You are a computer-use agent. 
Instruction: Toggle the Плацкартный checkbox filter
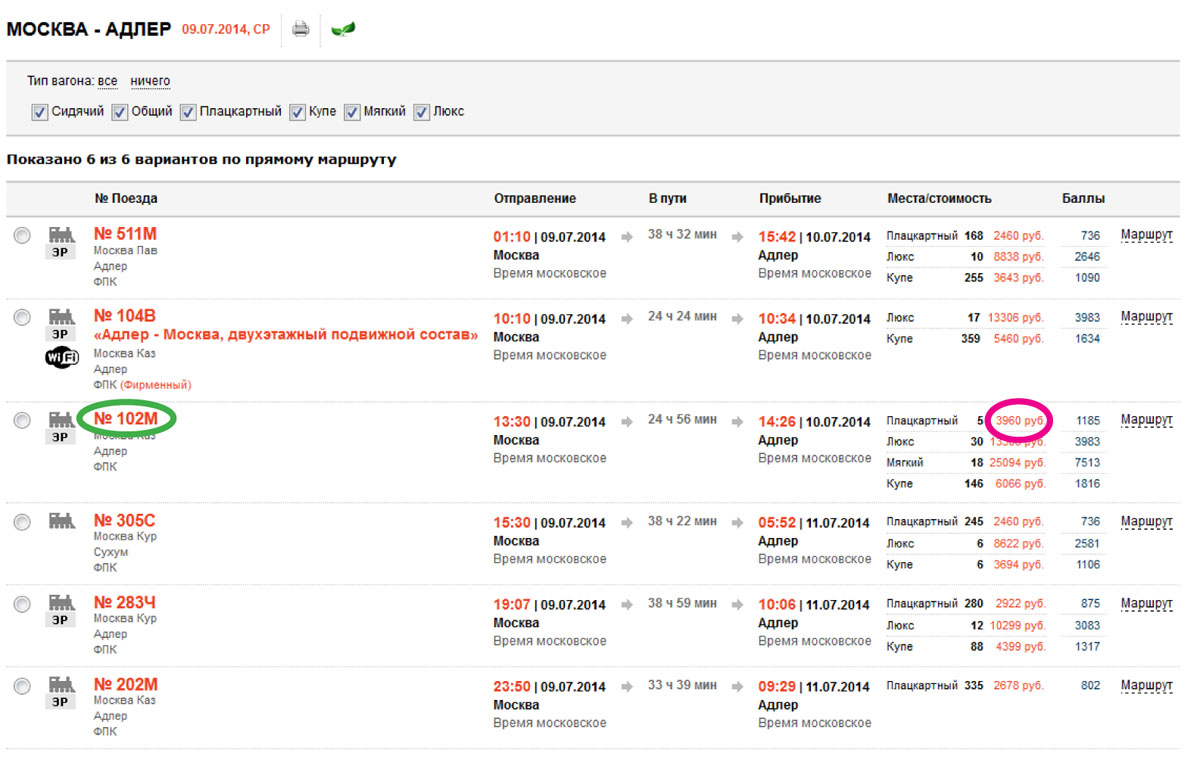tap(188, 113)
